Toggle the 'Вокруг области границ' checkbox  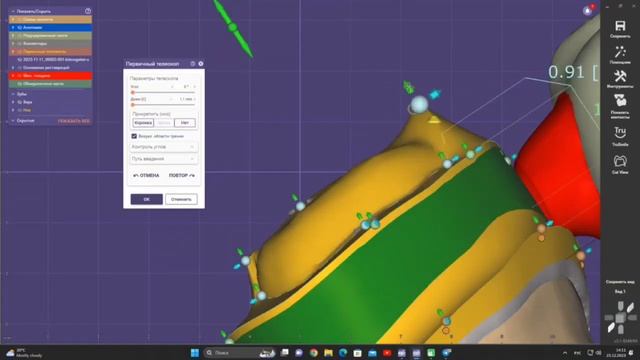(x=134, y=136)
